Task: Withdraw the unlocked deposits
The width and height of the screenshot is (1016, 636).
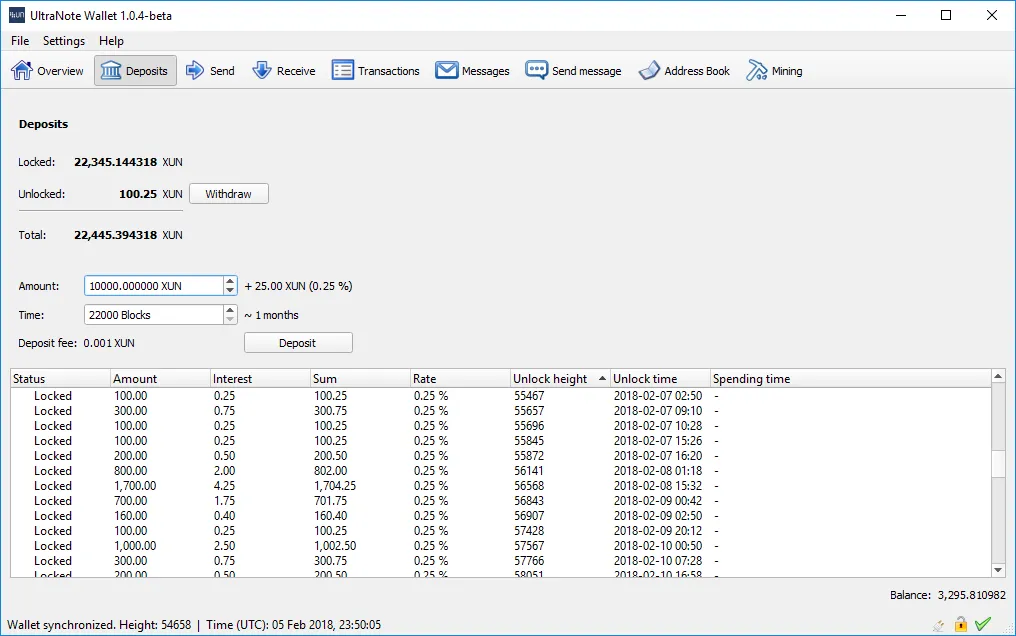Action: coord(229,194)
